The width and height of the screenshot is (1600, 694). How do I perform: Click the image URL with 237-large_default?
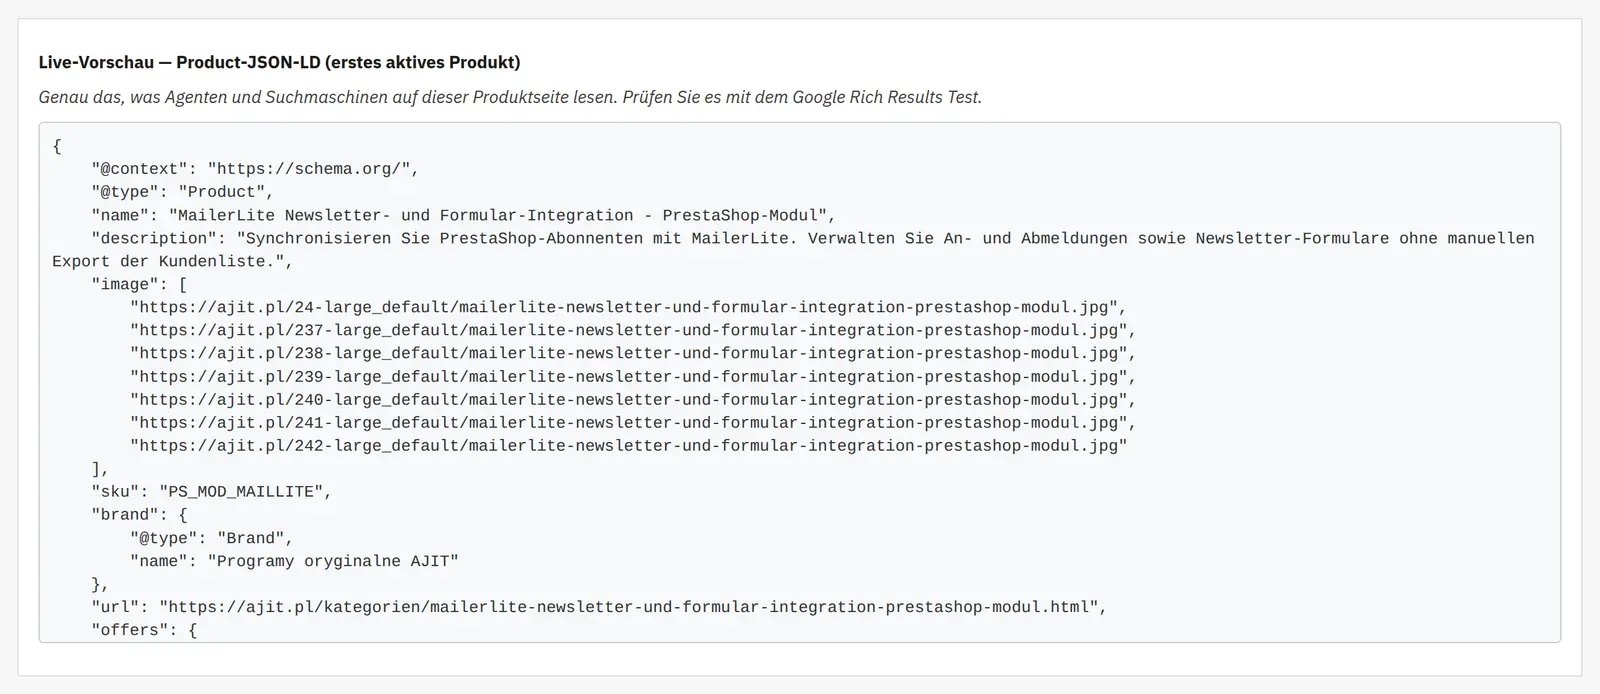[633, 330]
